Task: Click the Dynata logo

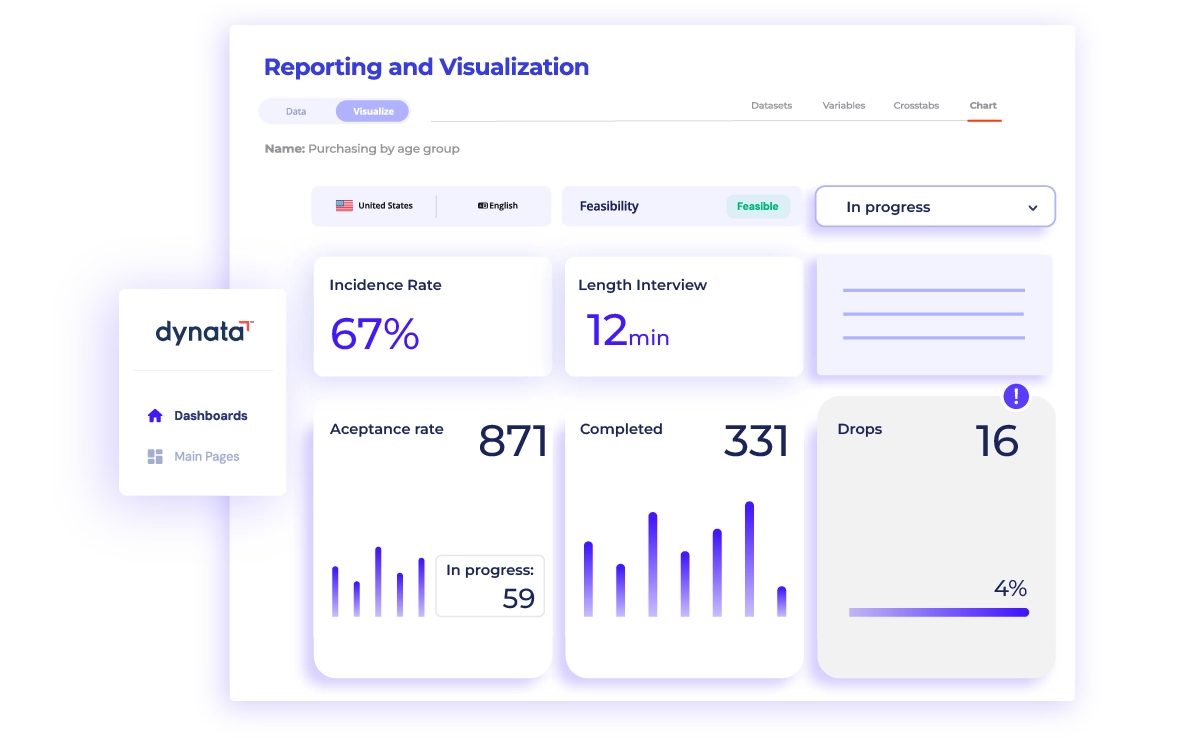Action: 204,332
